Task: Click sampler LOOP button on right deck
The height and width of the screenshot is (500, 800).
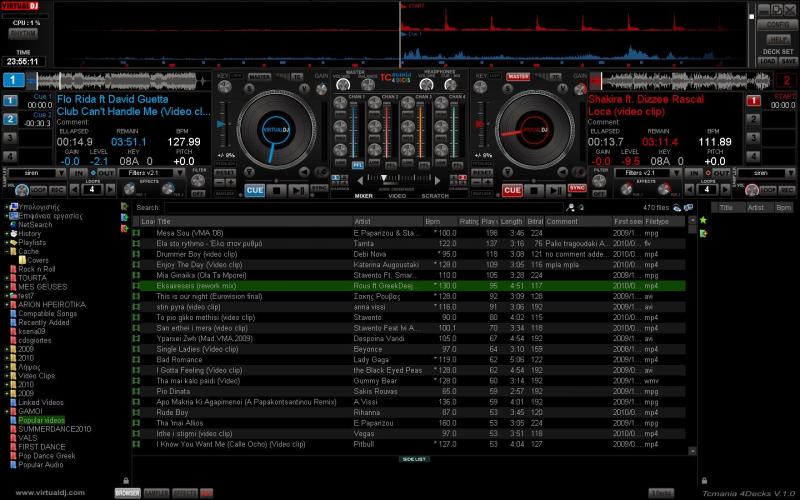Action: tap(768, 190)
